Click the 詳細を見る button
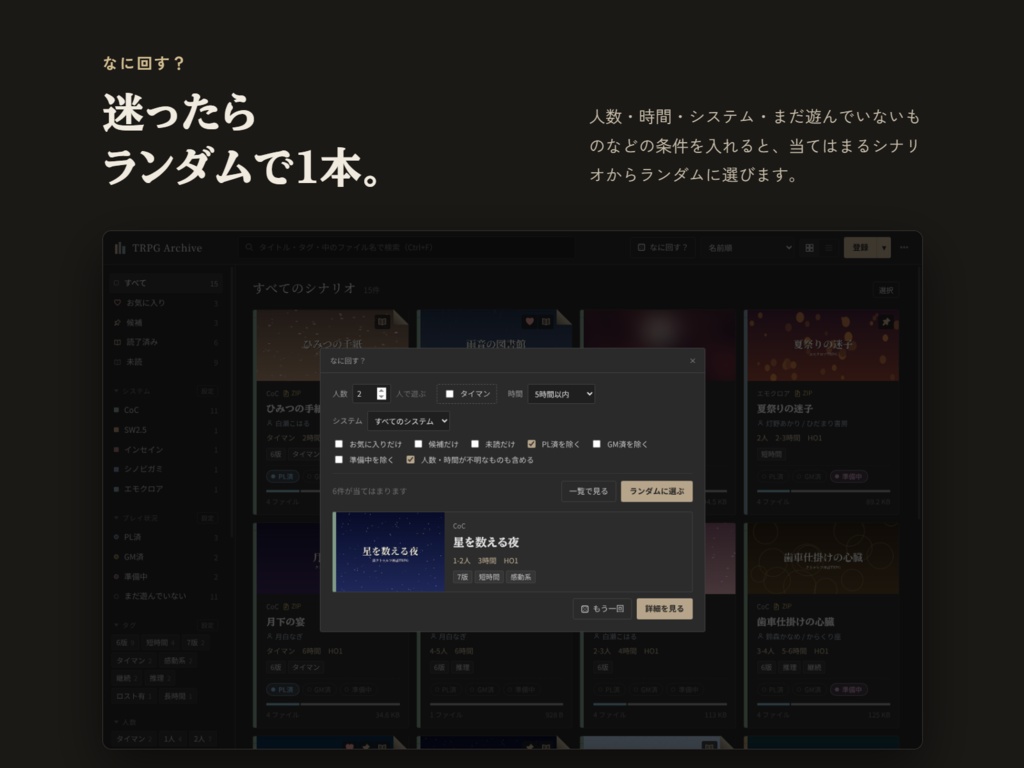The image size is (1024, 768). [x=664, y=609]
